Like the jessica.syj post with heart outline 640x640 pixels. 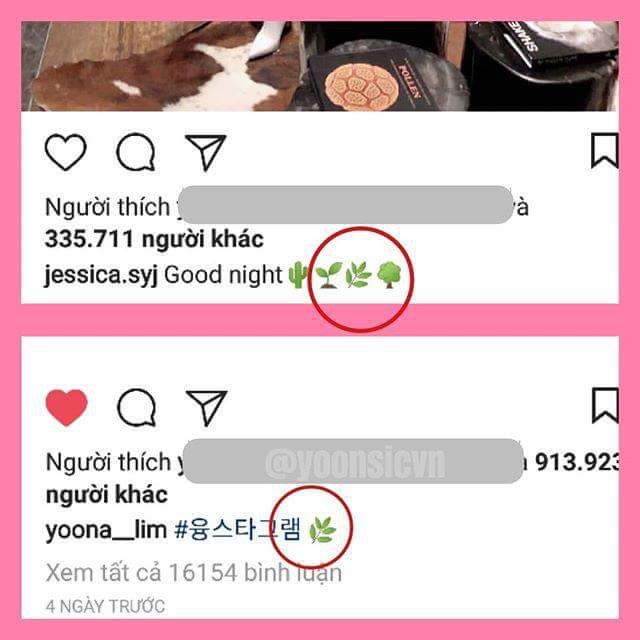pos(66,152)
